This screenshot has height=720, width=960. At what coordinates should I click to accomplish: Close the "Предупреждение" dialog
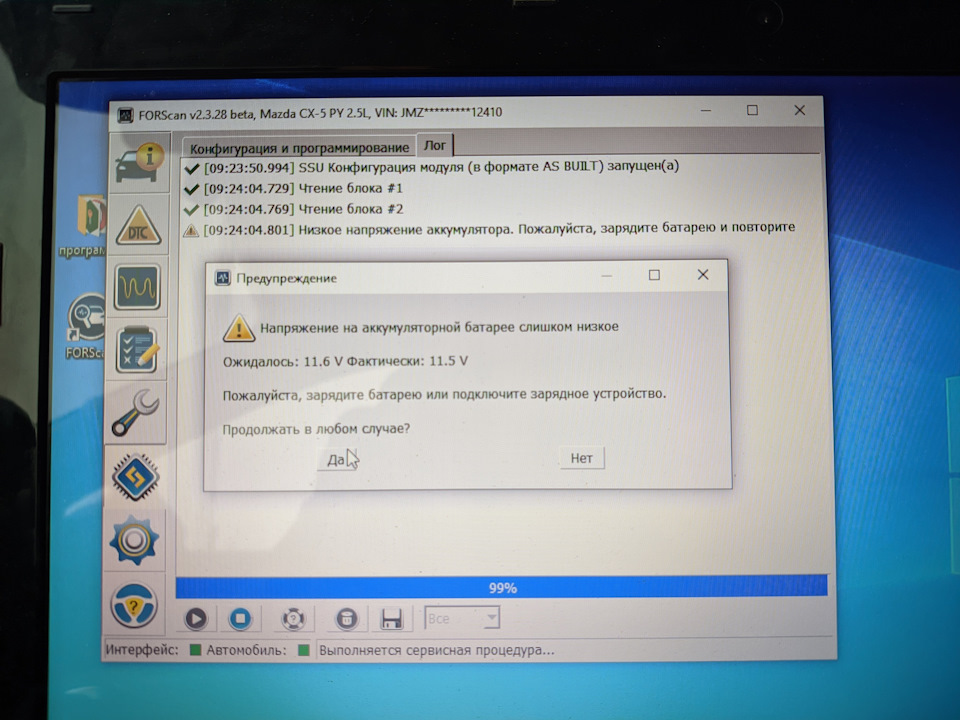(703, 275)
